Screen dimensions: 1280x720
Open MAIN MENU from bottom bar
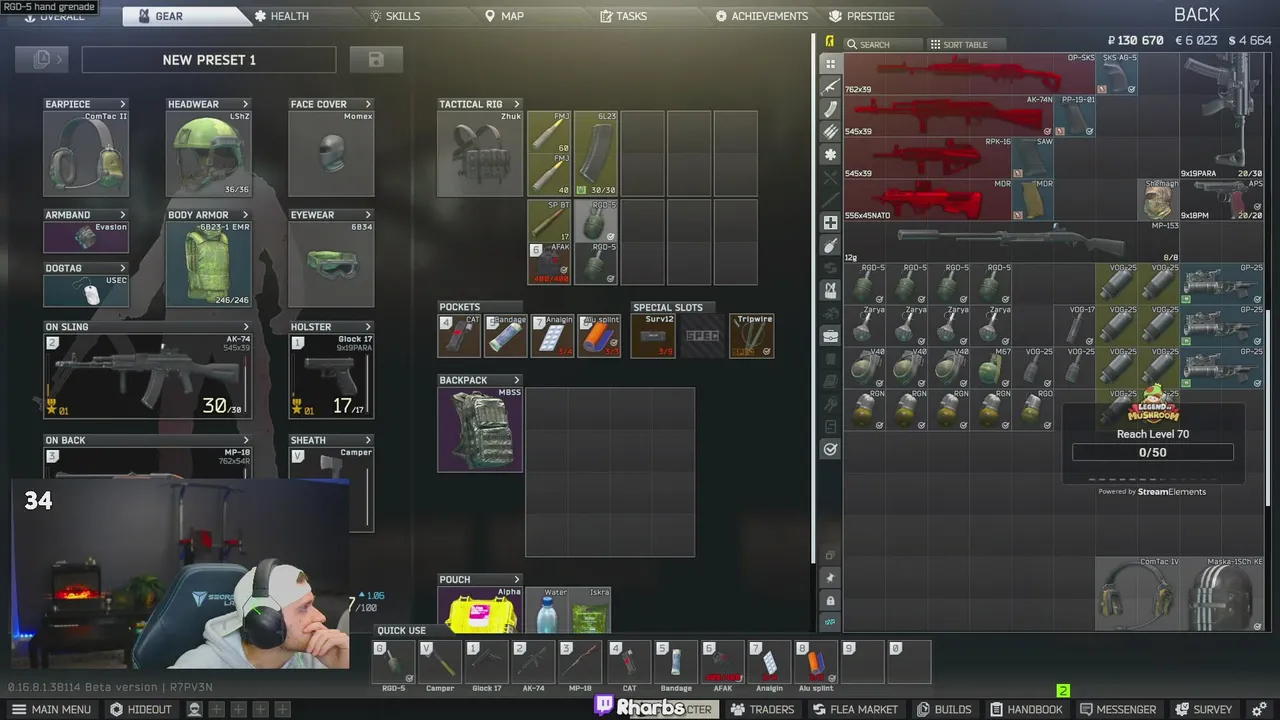(52, 709)
